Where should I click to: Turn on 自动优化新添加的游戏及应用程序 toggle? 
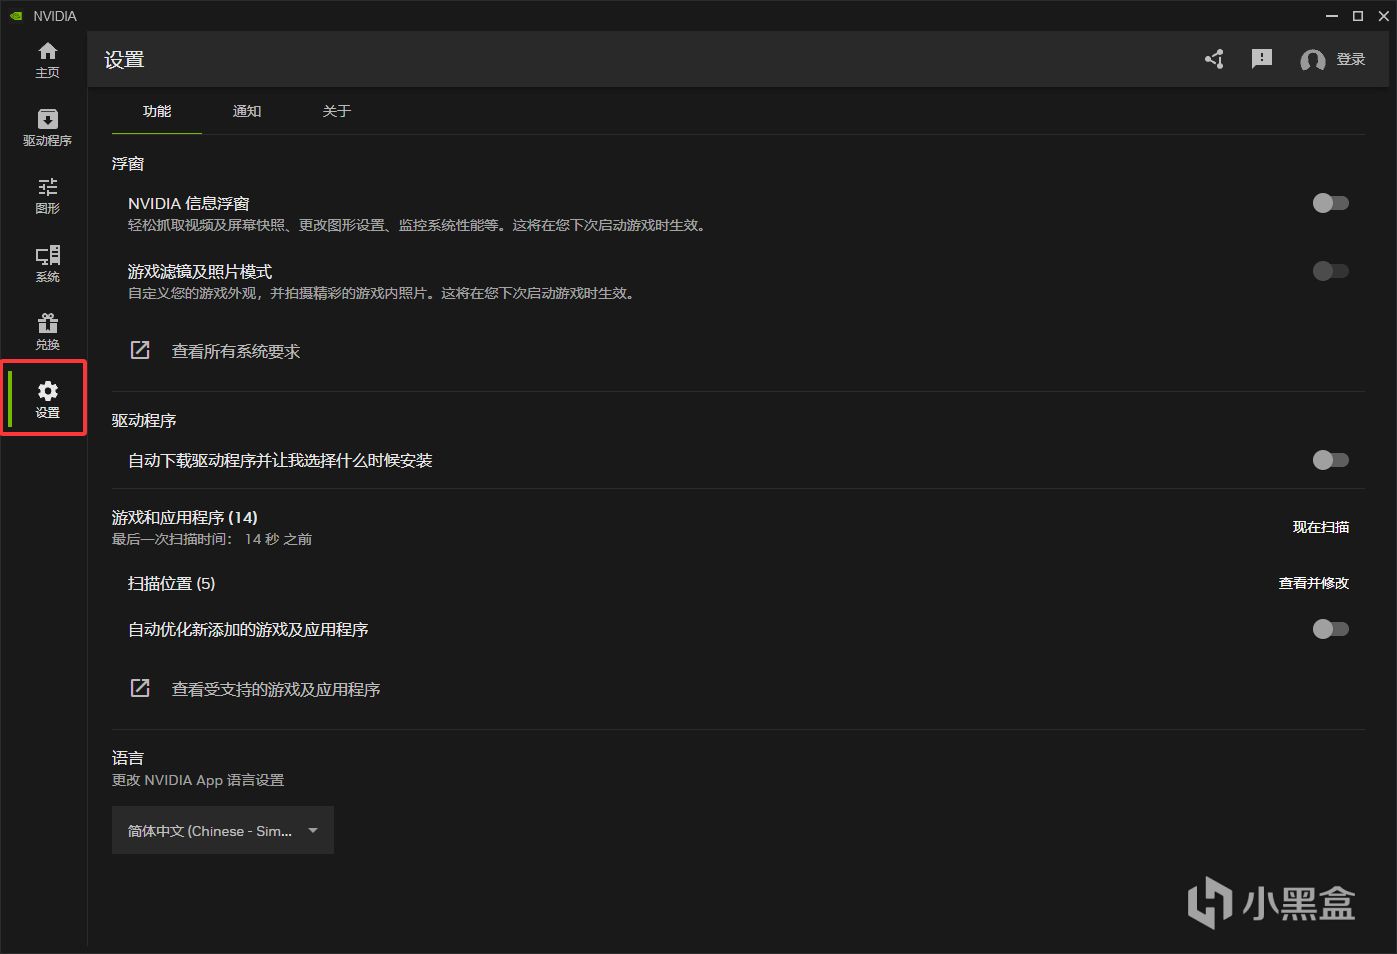pyautogui.click(x=1330, y=629)
